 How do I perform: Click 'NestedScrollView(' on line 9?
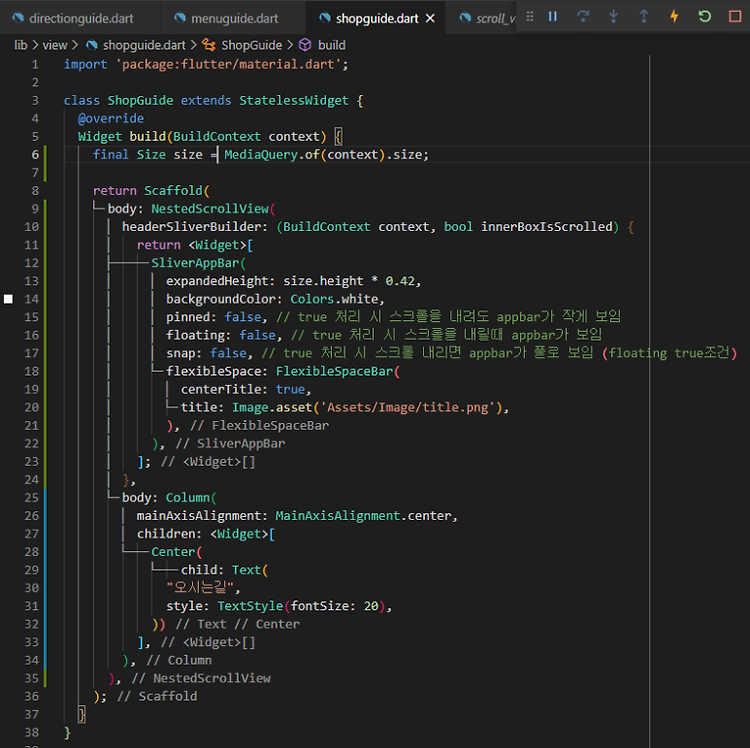pyautogui.click(x=213, y=209)
